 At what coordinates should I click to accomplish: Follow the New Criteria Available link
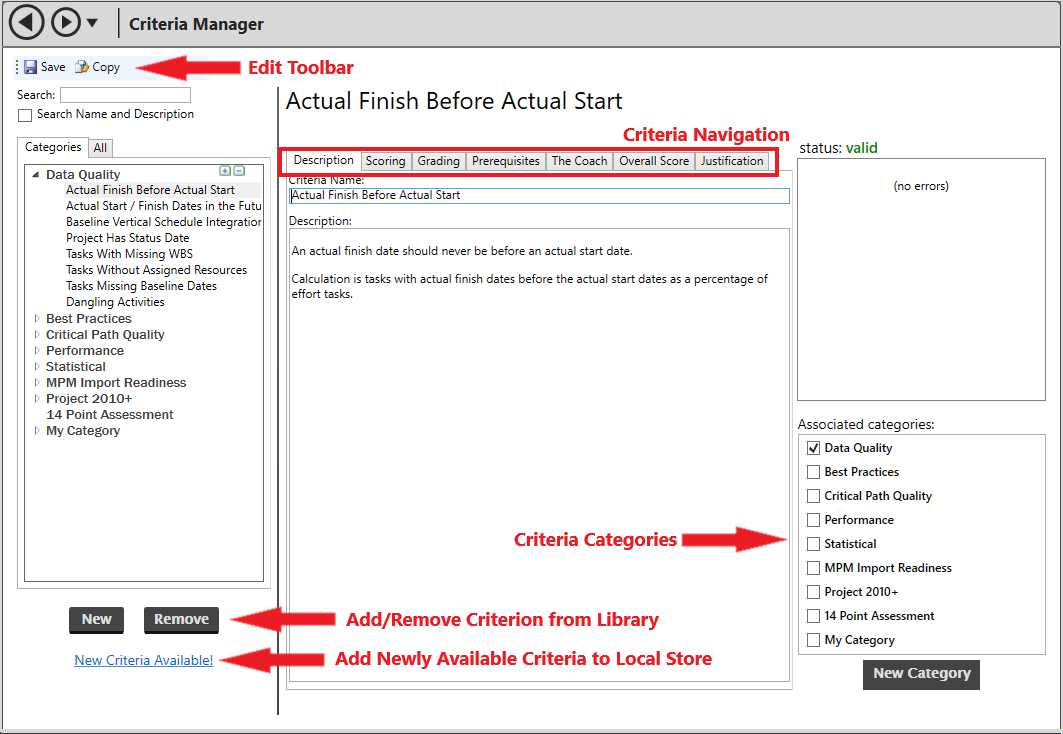click(x=144, y=661)
